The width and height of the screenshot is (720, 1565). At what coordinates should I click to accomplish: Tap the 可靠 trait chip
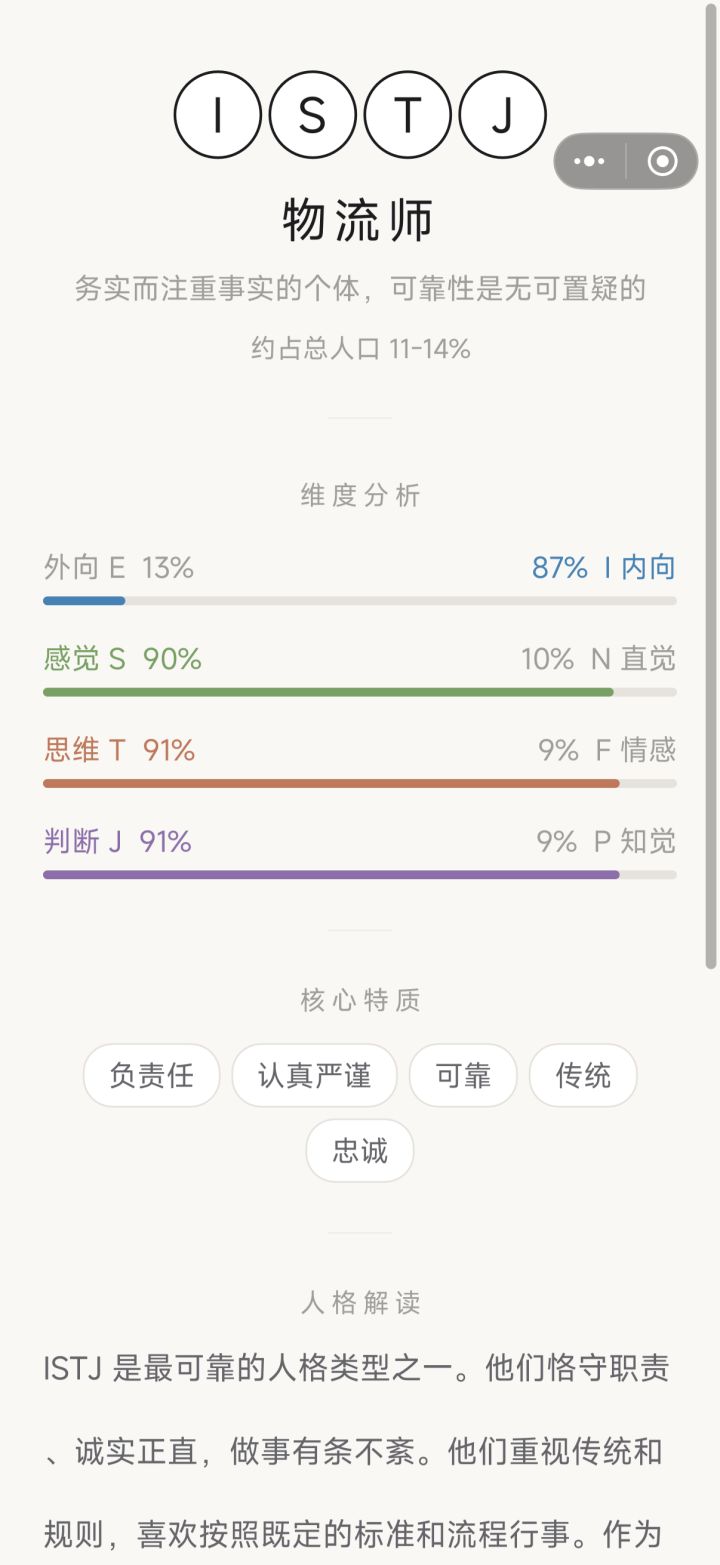(x=463, y=1075)
